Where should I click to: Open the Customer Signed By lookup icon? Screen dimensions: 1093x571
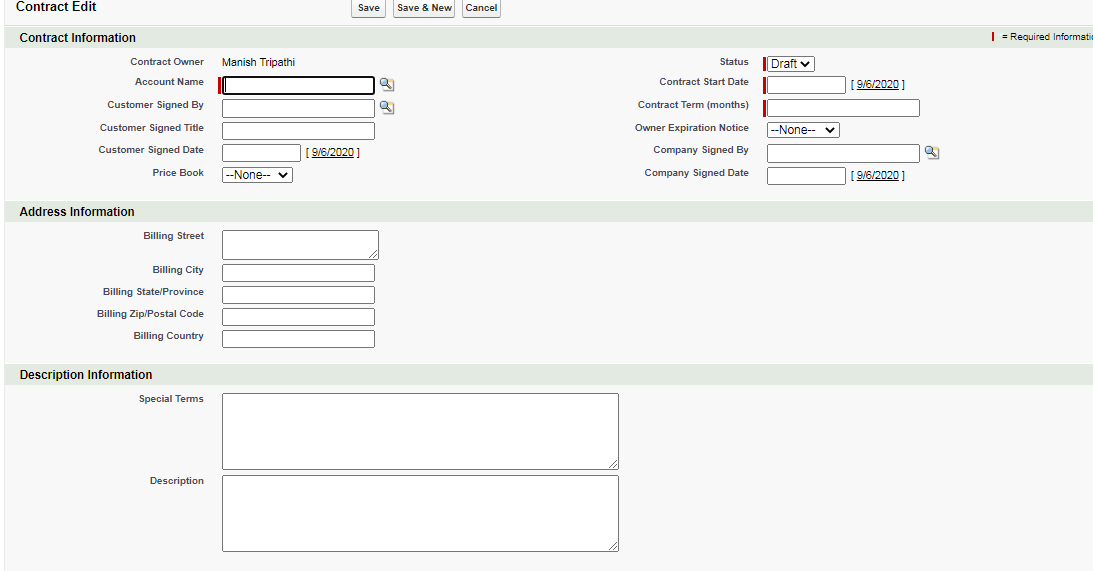point(387,108)
